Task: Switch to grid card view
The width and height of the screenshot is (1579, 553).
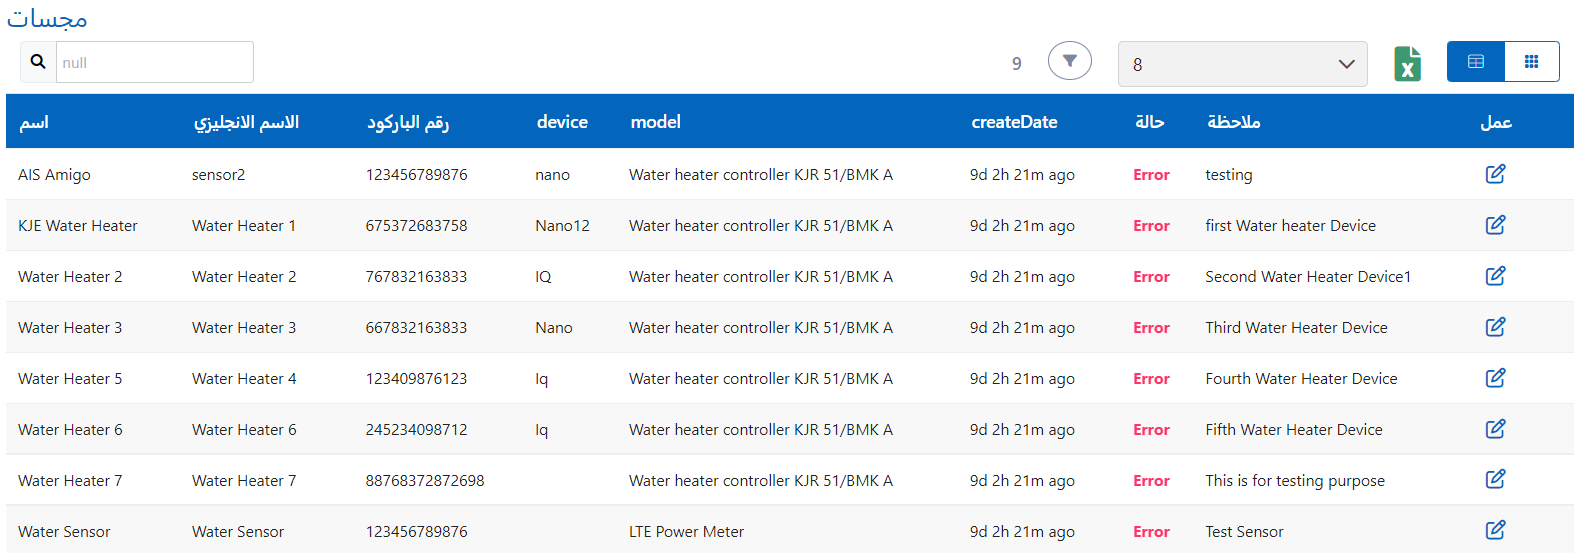Action: [1531, 62]
